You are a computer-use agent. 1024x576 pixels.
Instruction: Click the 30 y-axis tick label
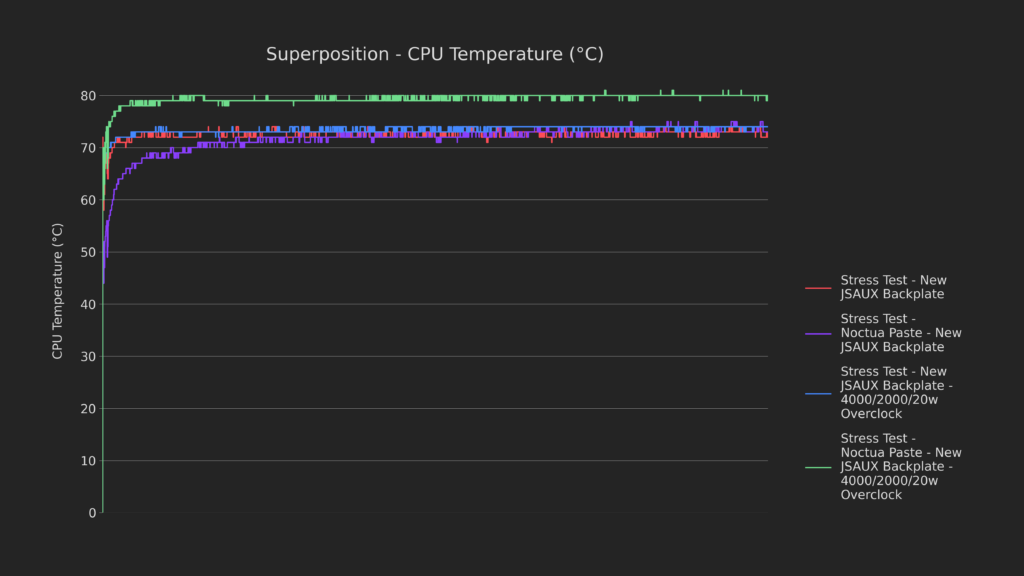pos(88,356)
